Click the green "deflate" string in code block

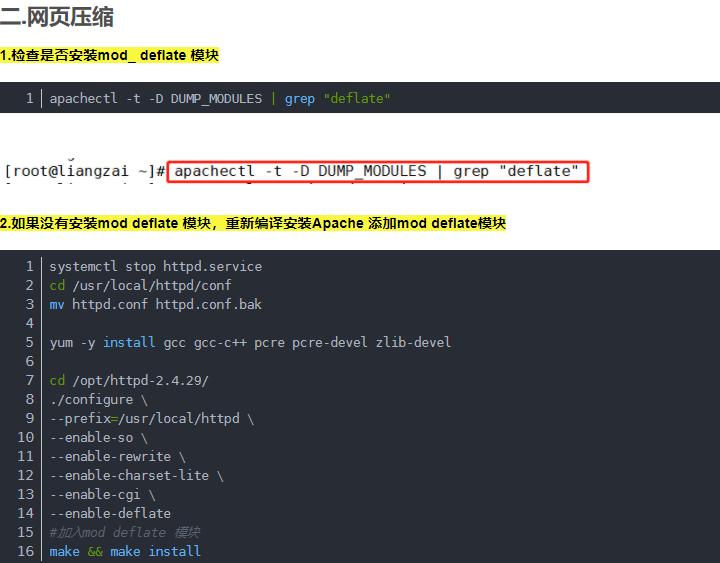357,98
